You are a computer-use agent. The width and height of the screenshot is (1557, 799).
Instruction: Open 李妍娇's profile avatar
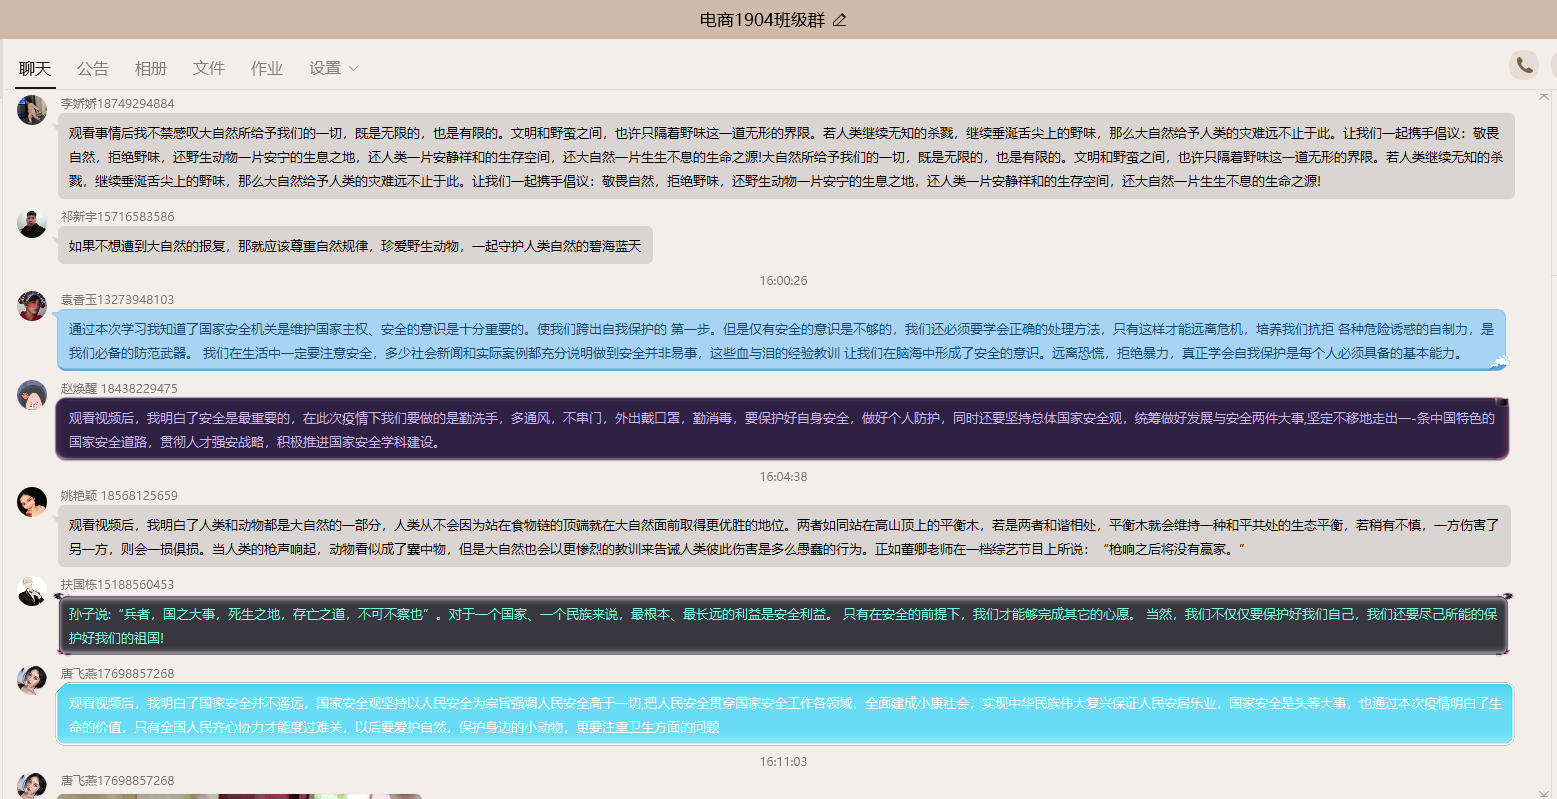(x=32, y=110)
